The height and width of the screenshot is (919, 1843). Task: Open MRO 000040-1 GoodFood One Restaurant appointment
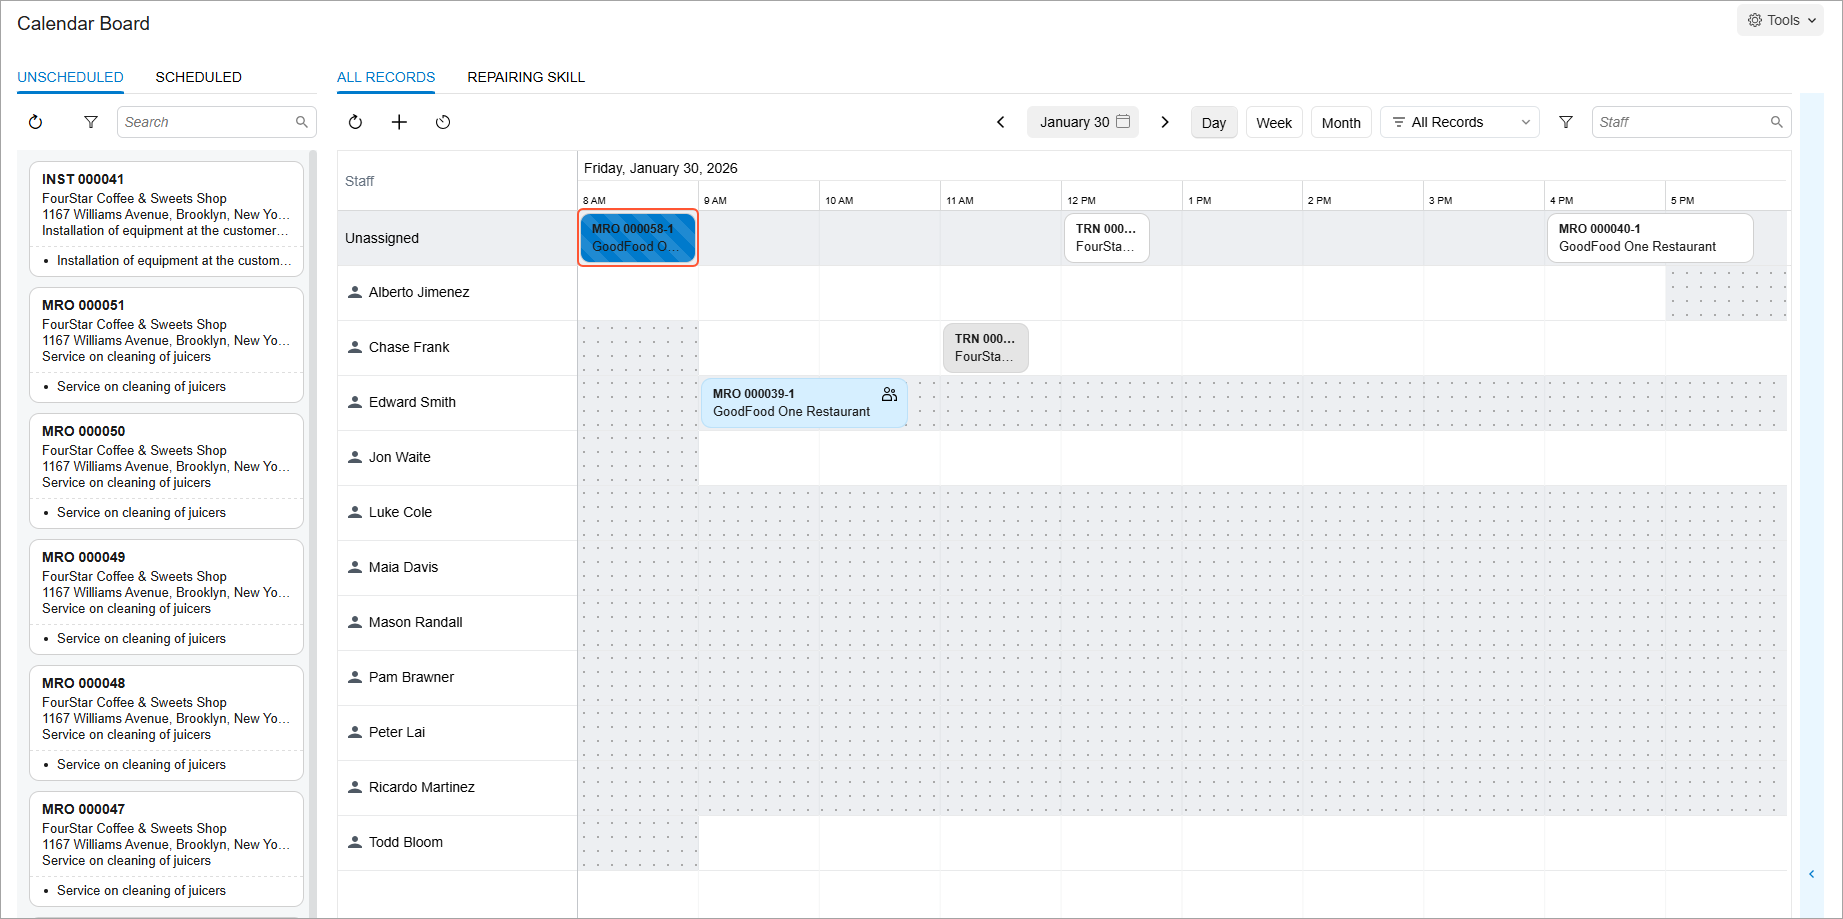point(1650,238)
